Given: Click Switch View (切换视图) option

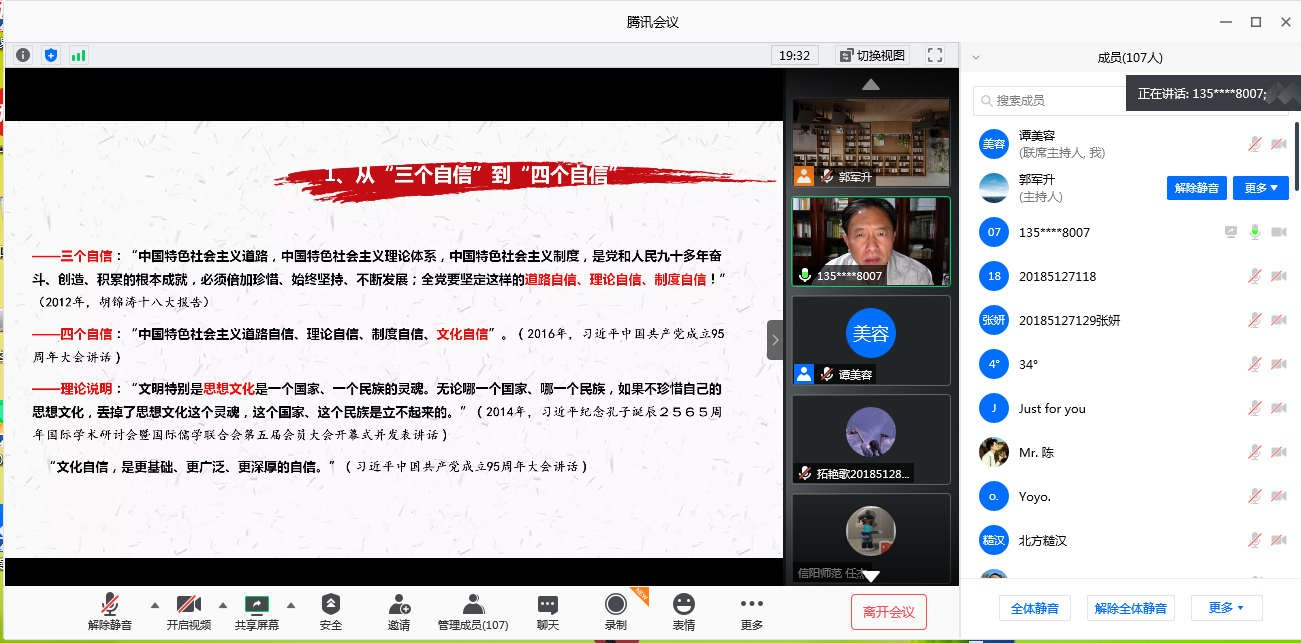Looking at the screenshot, I should (x=871, y=55).
